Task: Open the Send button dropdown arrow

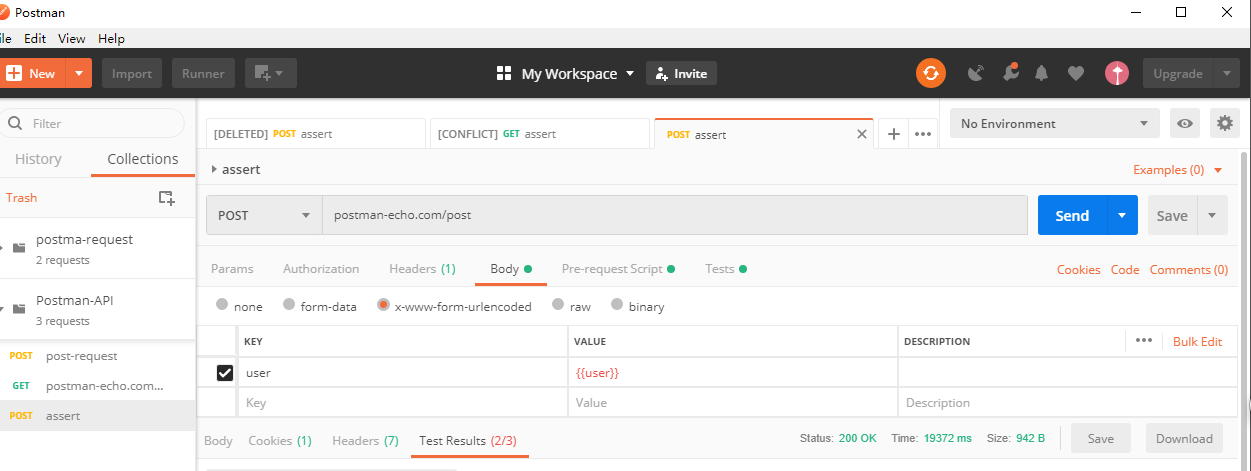Action: [1122, 215]
